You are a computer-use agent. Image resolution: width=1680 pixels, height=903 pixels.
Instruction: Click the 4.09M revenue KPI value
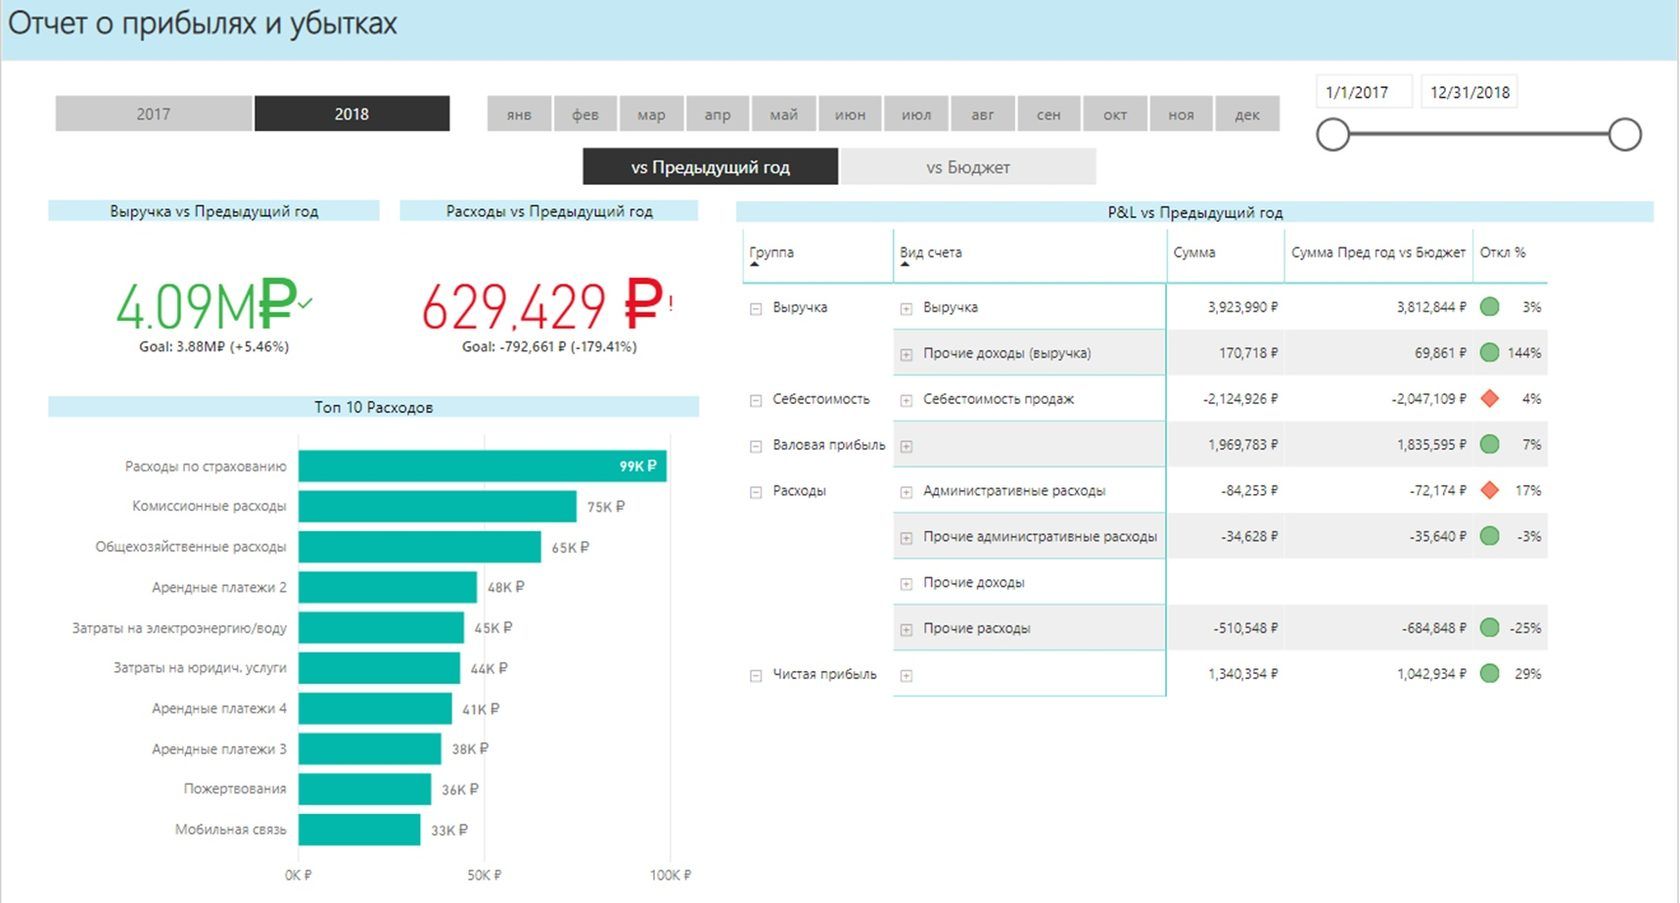[206, 305]
